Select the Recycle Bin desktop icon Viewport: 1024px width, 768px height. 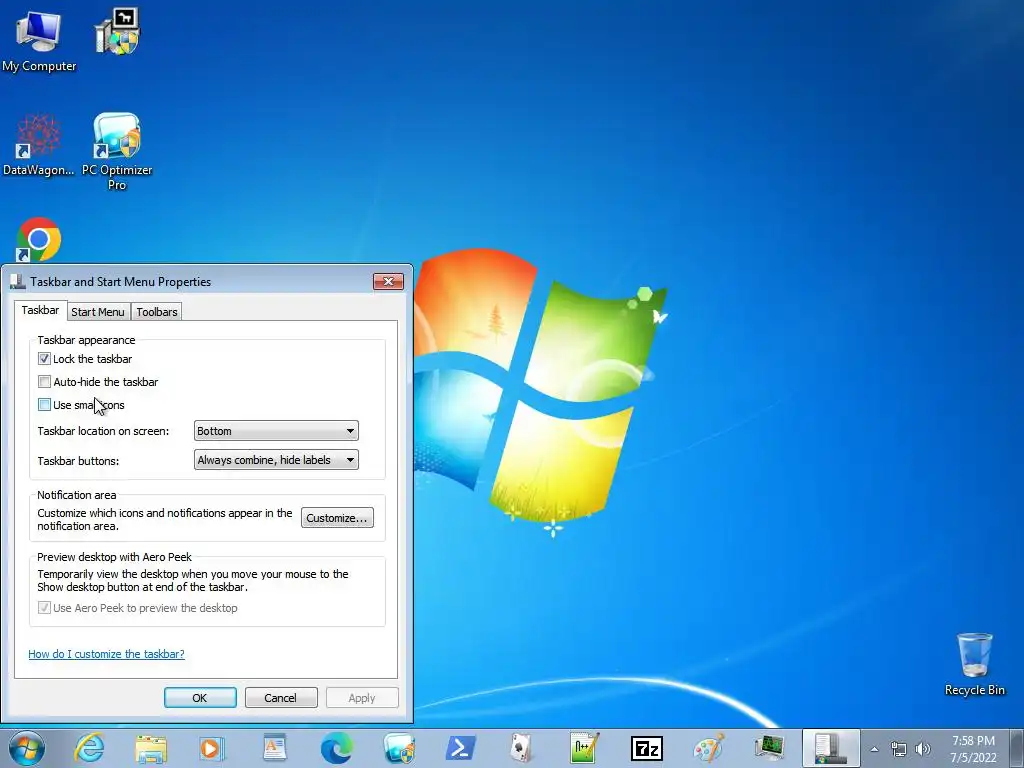974,664
